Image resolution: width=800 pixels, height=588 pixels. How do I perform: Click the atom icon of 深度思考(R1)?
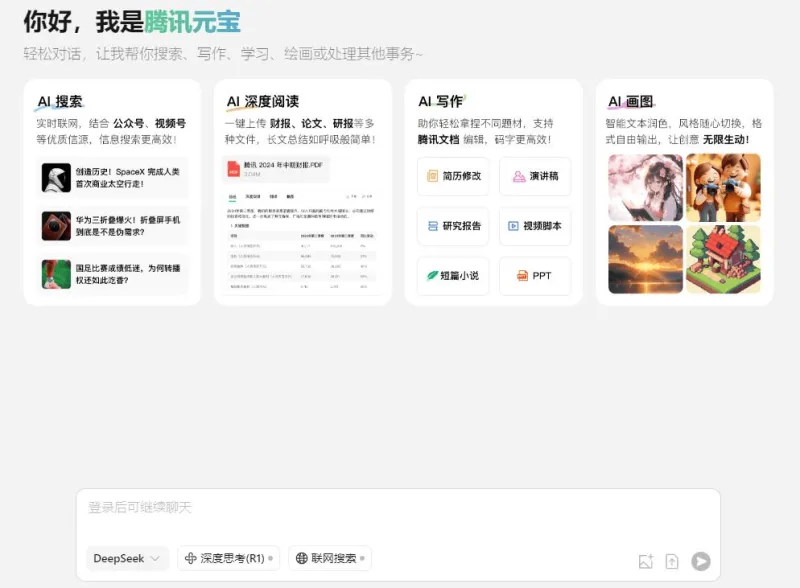(x=190, y=558)
